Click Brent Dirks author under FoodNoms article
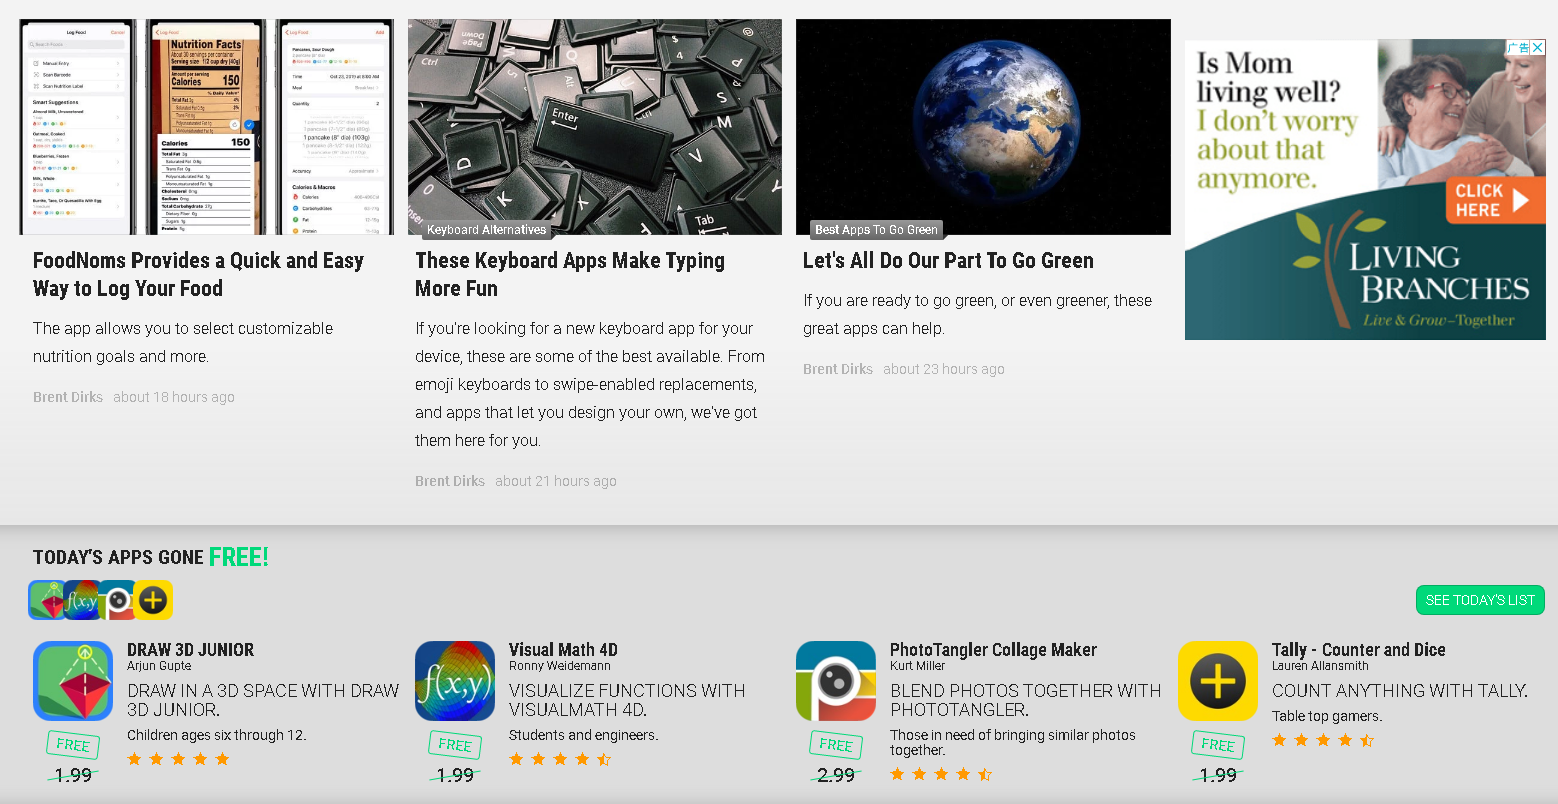The image size is (1558, 804). pyautogui.click(x=68, y=397)
